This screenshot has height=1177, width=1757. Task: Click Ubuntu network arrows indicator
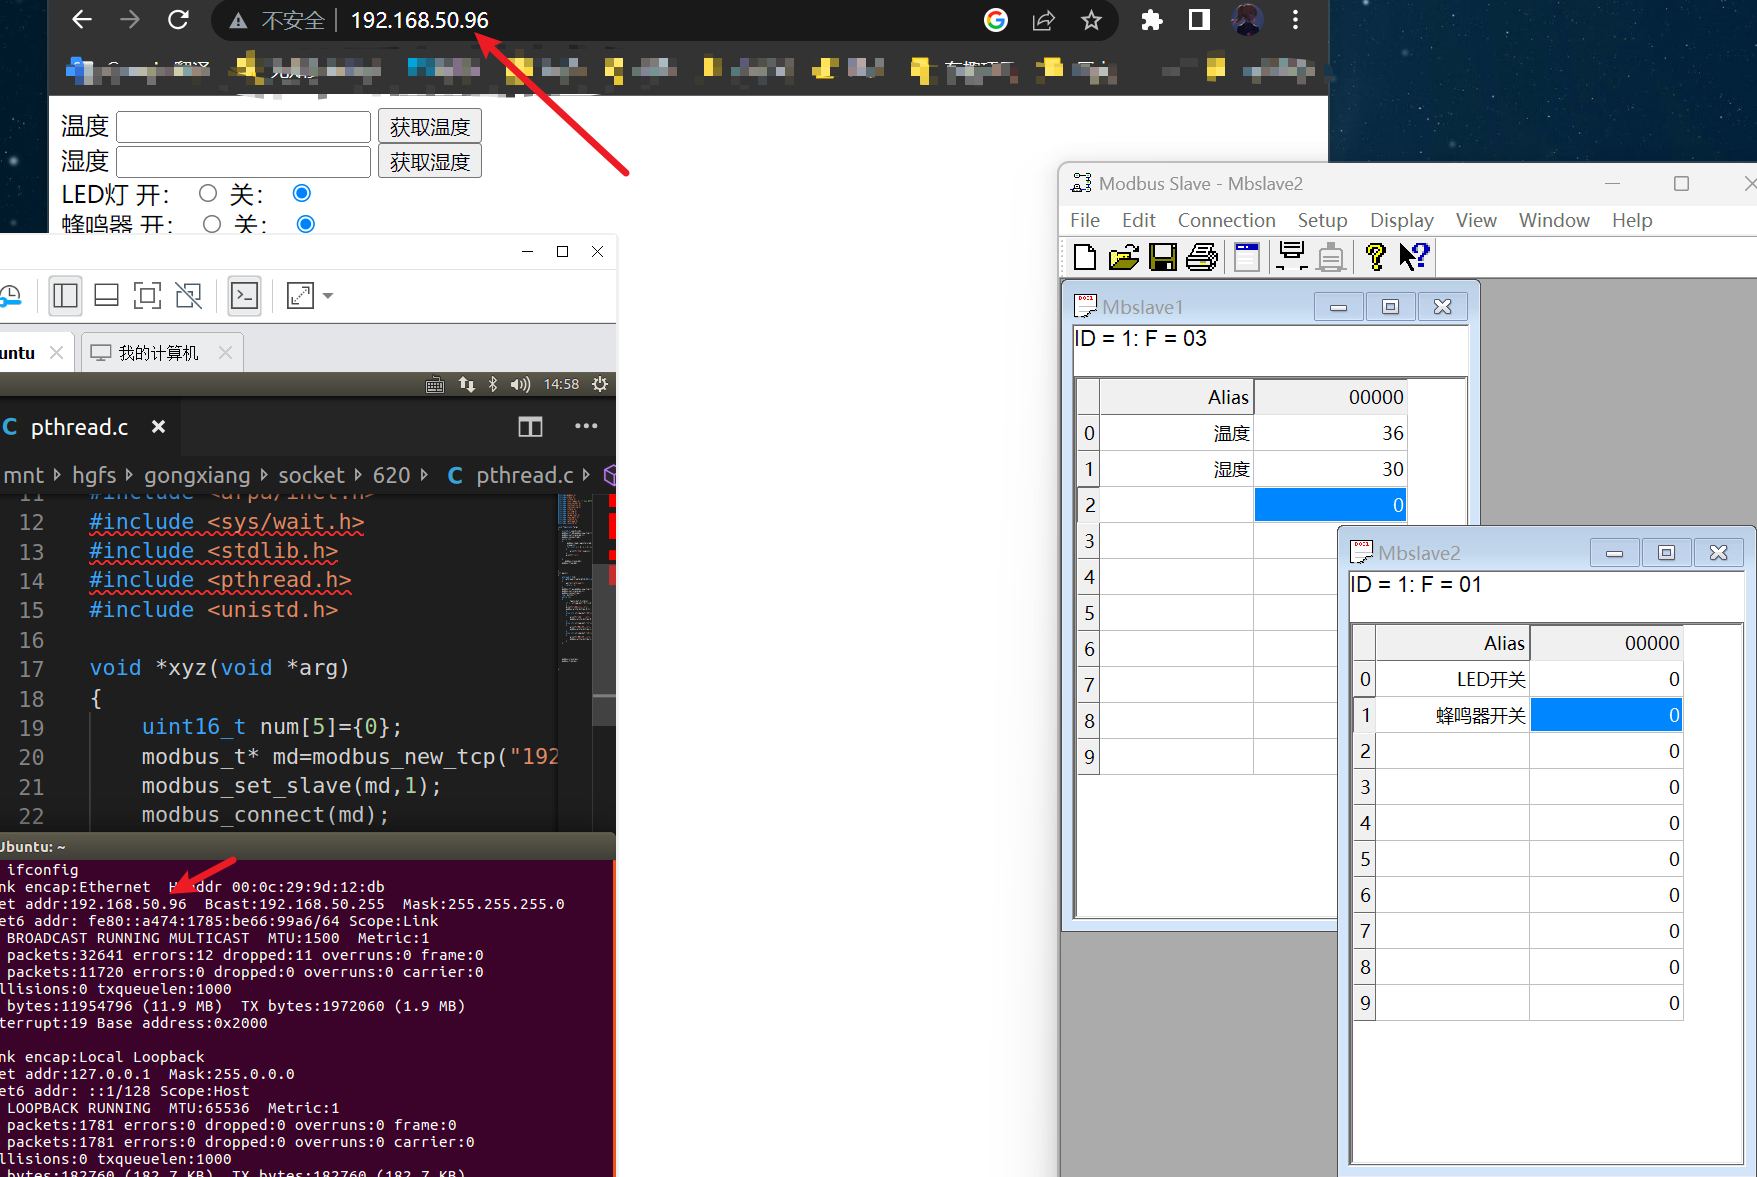point(467,384)
